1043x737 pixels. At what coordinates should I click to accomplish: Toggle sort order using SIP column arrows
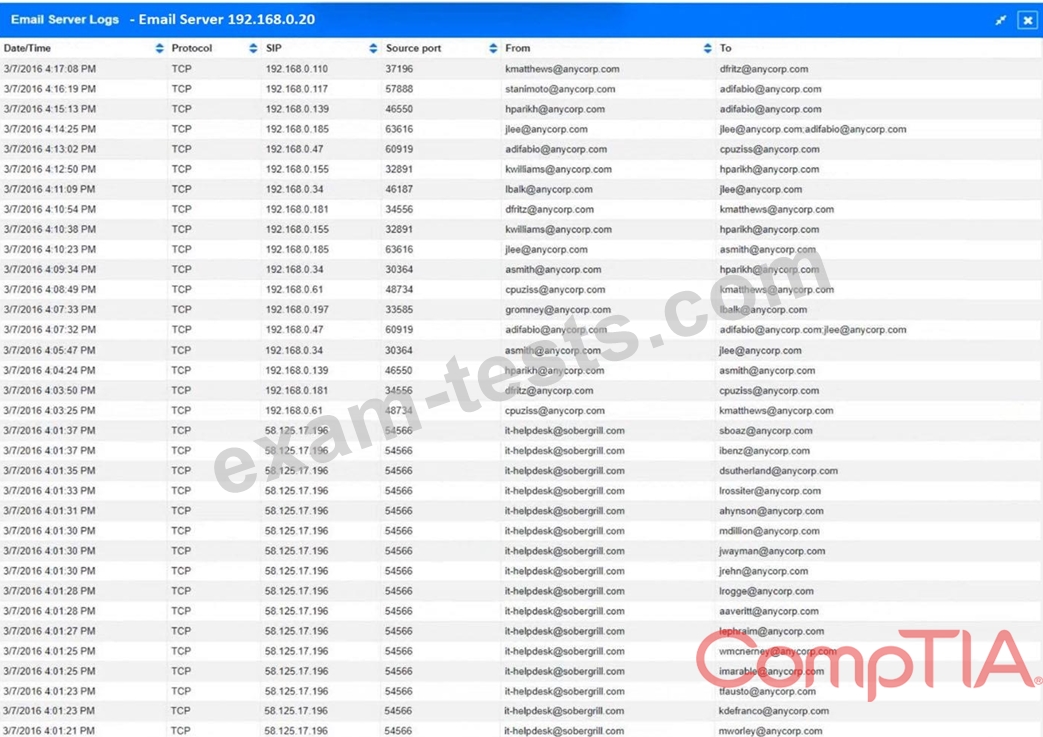(373, 48)
